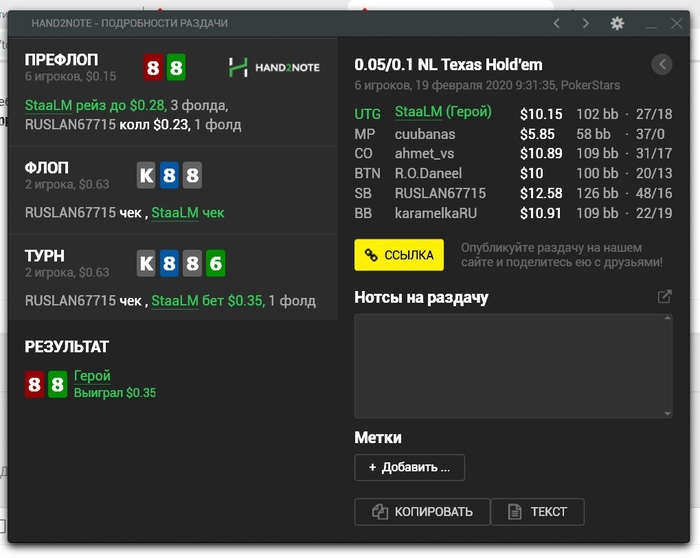Click the K card on the turn

146,263
